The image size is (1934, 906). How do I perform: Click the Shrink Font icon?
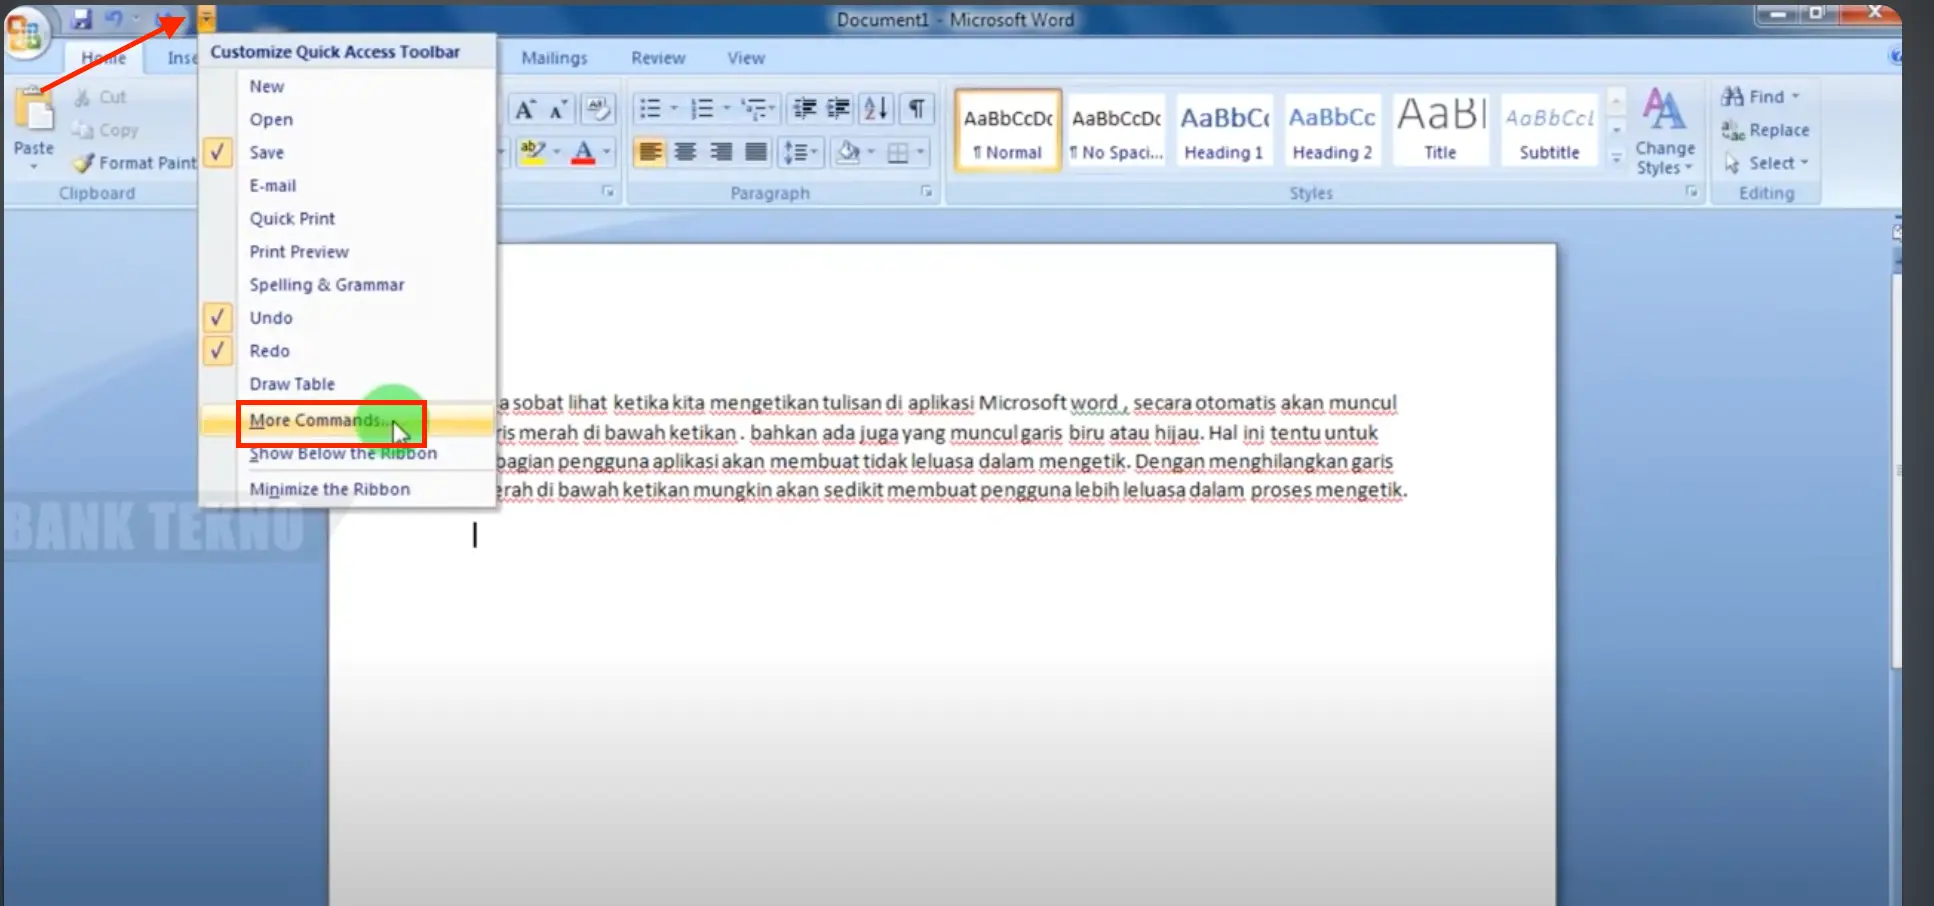pyautogui.click(x=558, y=109)
